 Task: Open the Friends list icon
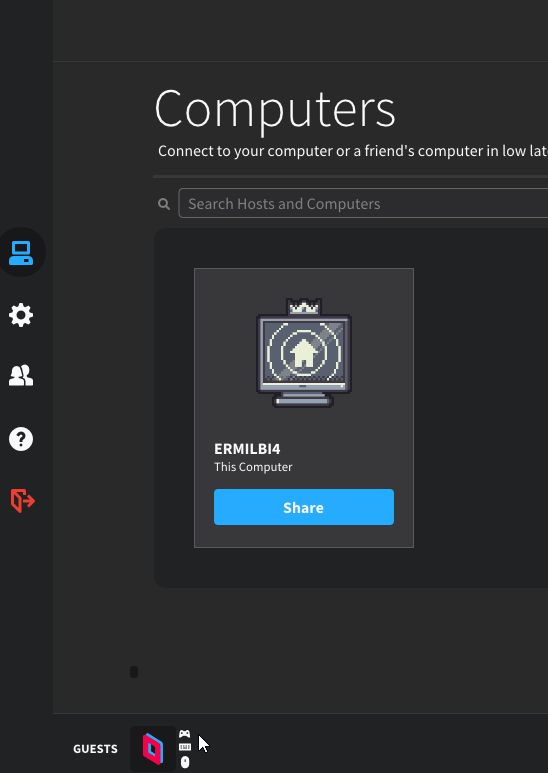click(x=21, y=376)
